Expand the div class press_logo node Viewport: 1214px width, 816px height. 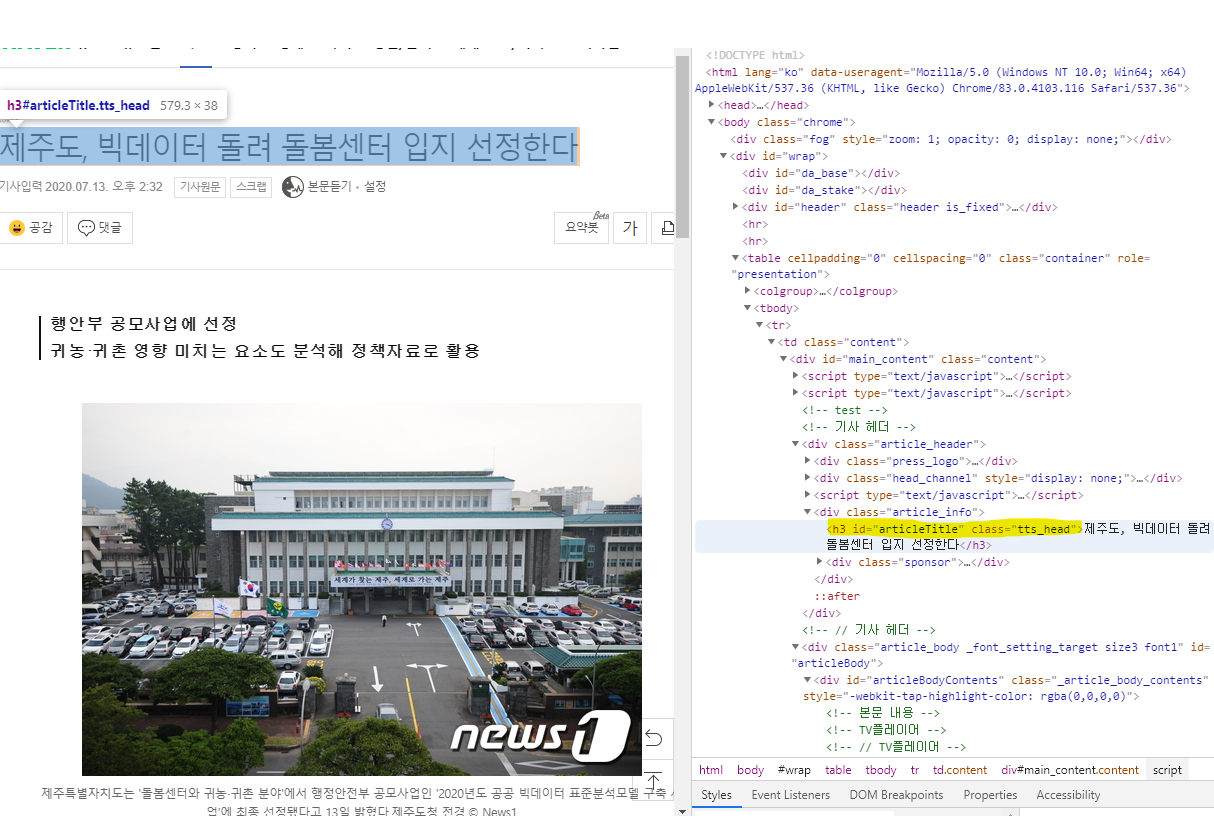click(x=807, y=462)
